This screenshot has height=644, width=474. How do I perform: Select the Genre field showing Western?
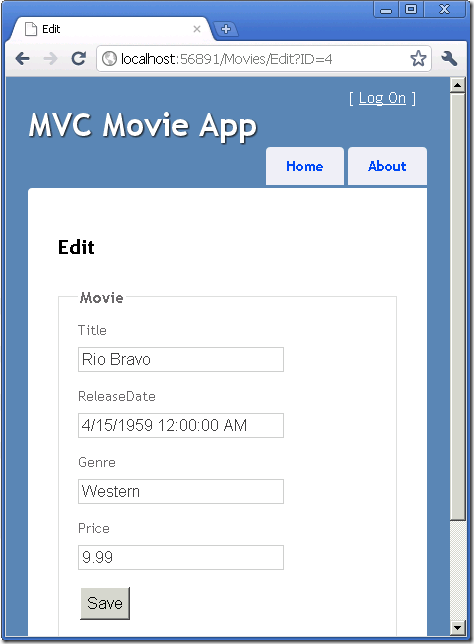(181, 491)
